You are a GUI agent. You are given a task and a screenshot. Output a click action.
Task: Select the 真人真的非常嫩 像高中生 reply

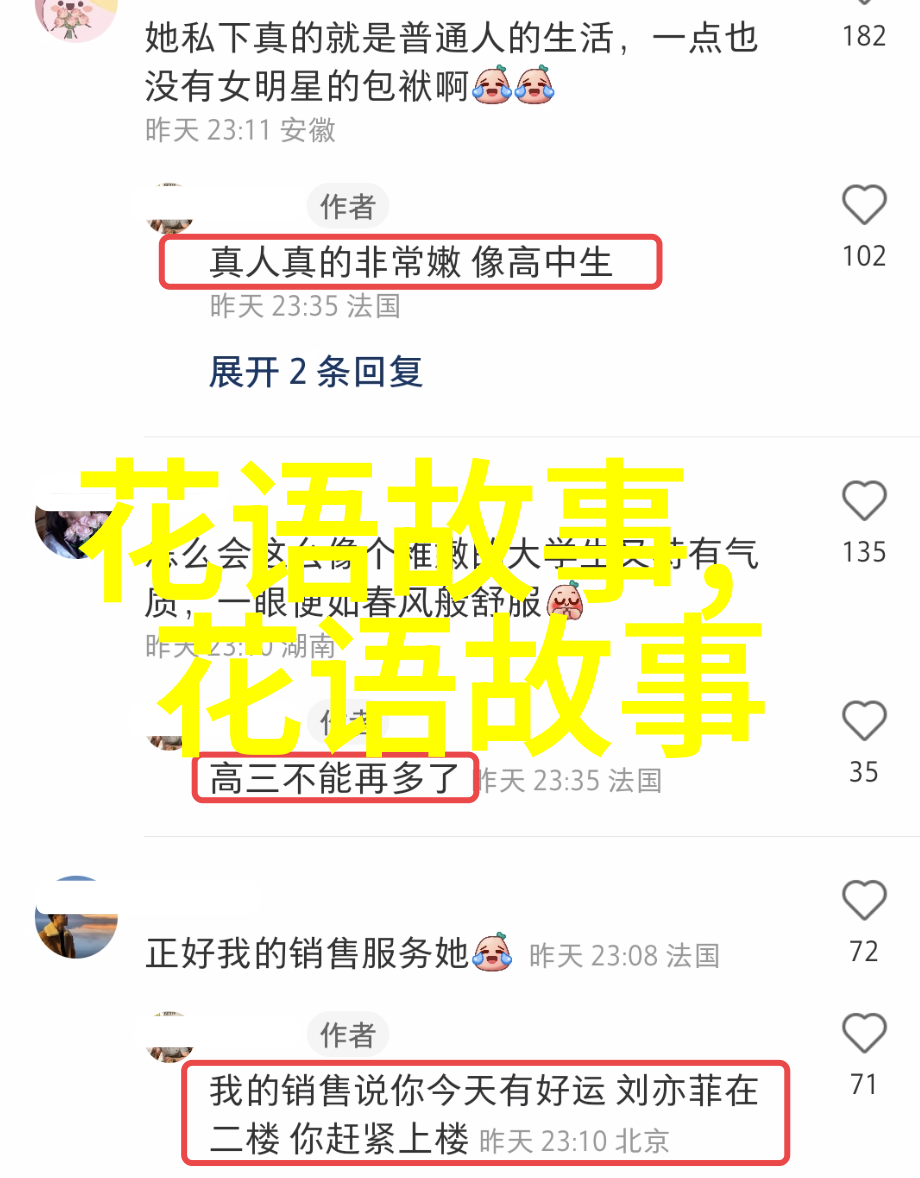coord(410,262)
